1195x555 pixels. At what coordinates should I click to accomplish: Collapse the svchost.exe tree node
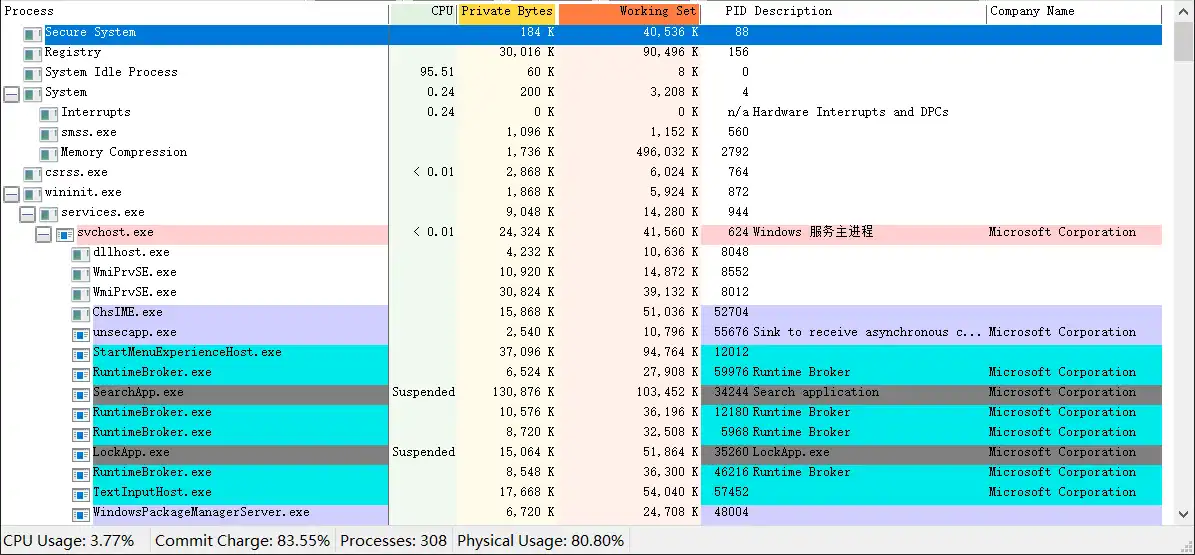tap(43, 233)
